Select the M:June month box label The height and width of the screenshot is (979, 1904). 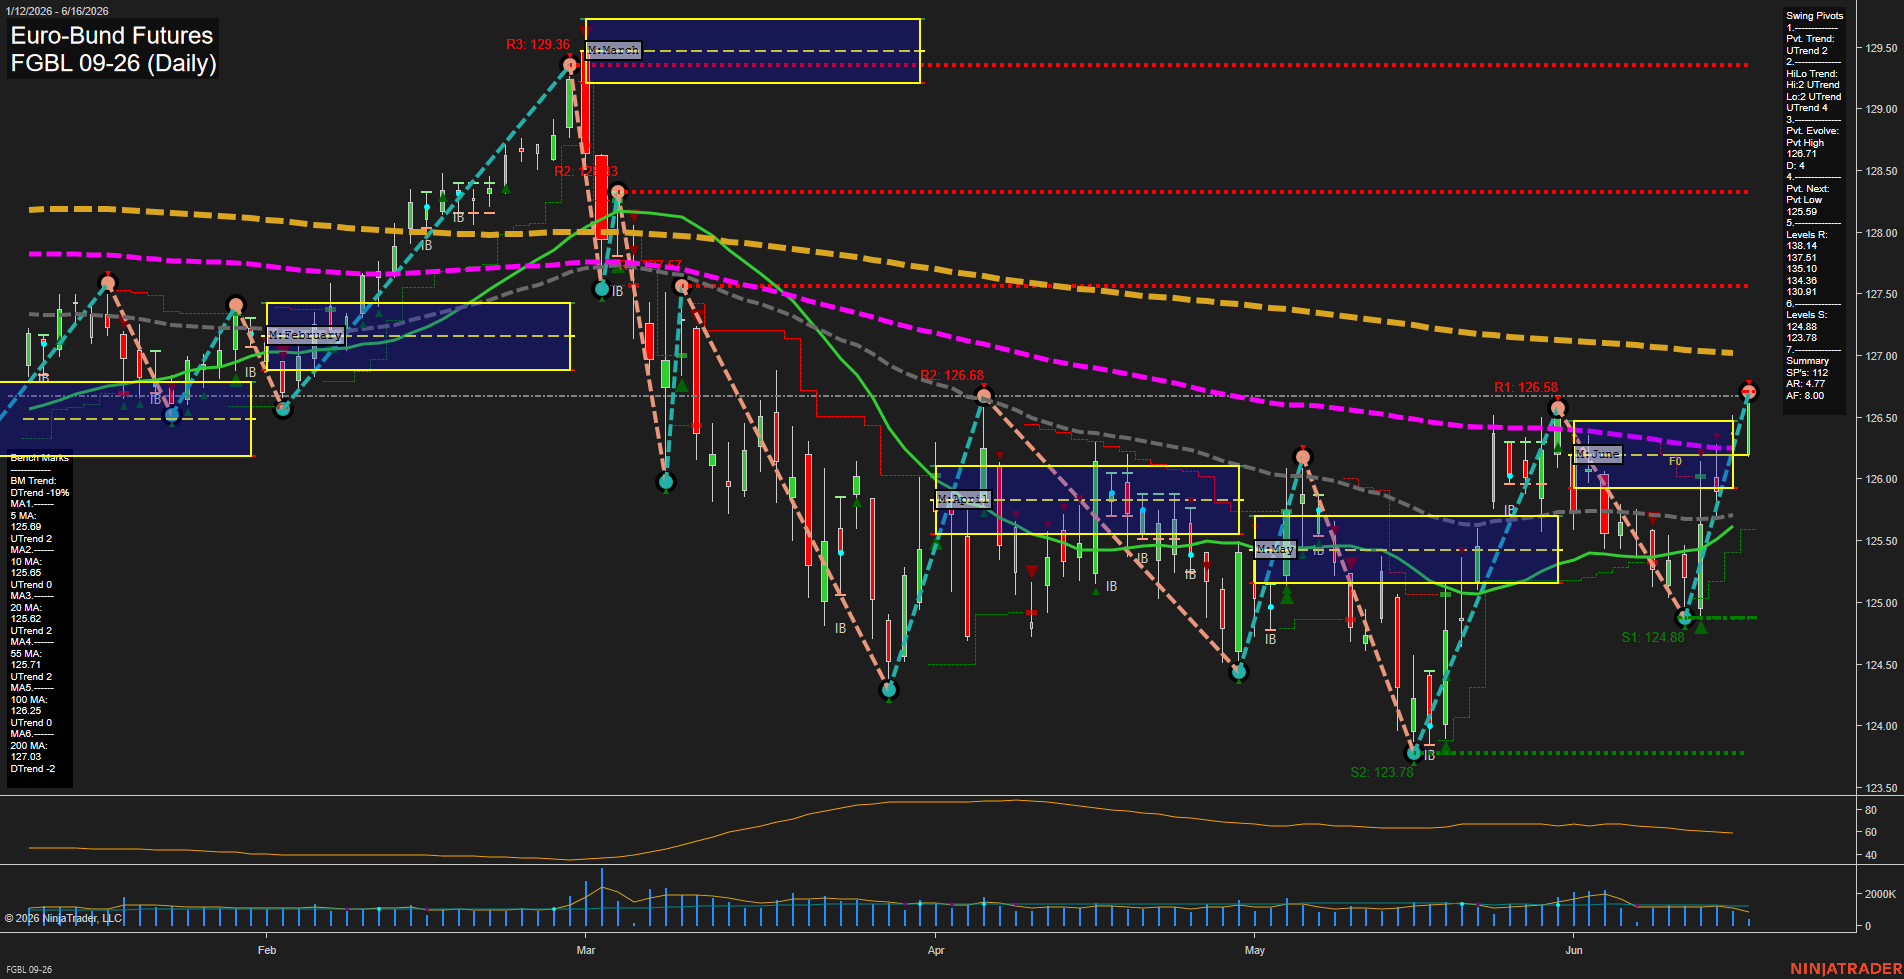(1597, 454)
